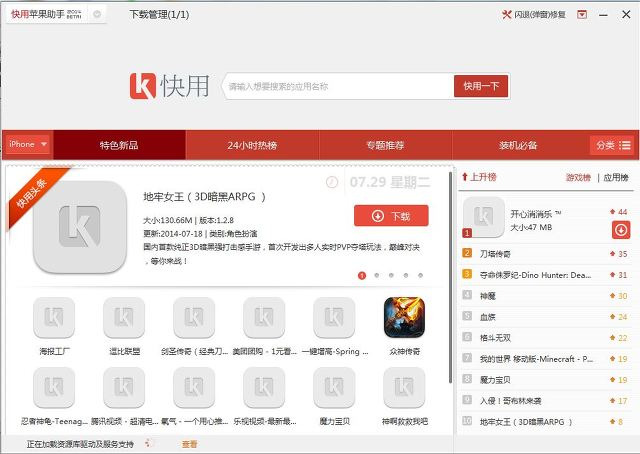Download 地牢女王 featured app

pyautogui.click(x=391, y=216)
